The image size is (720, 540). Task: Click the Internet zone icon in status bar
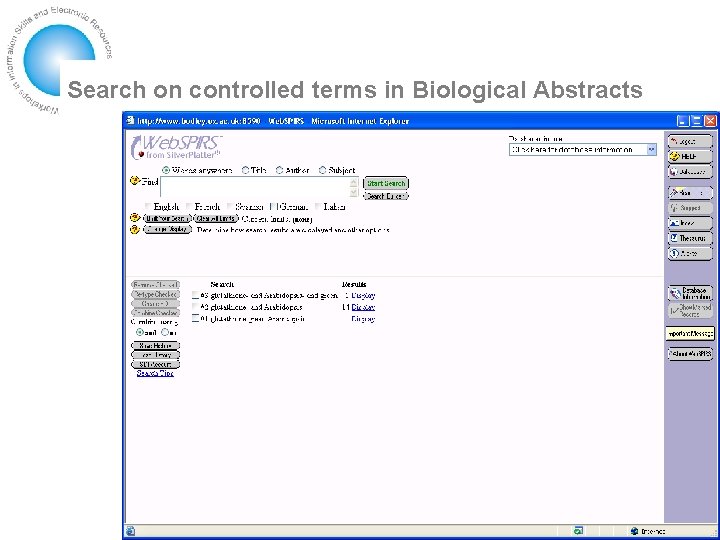click(x=635, y=531)
